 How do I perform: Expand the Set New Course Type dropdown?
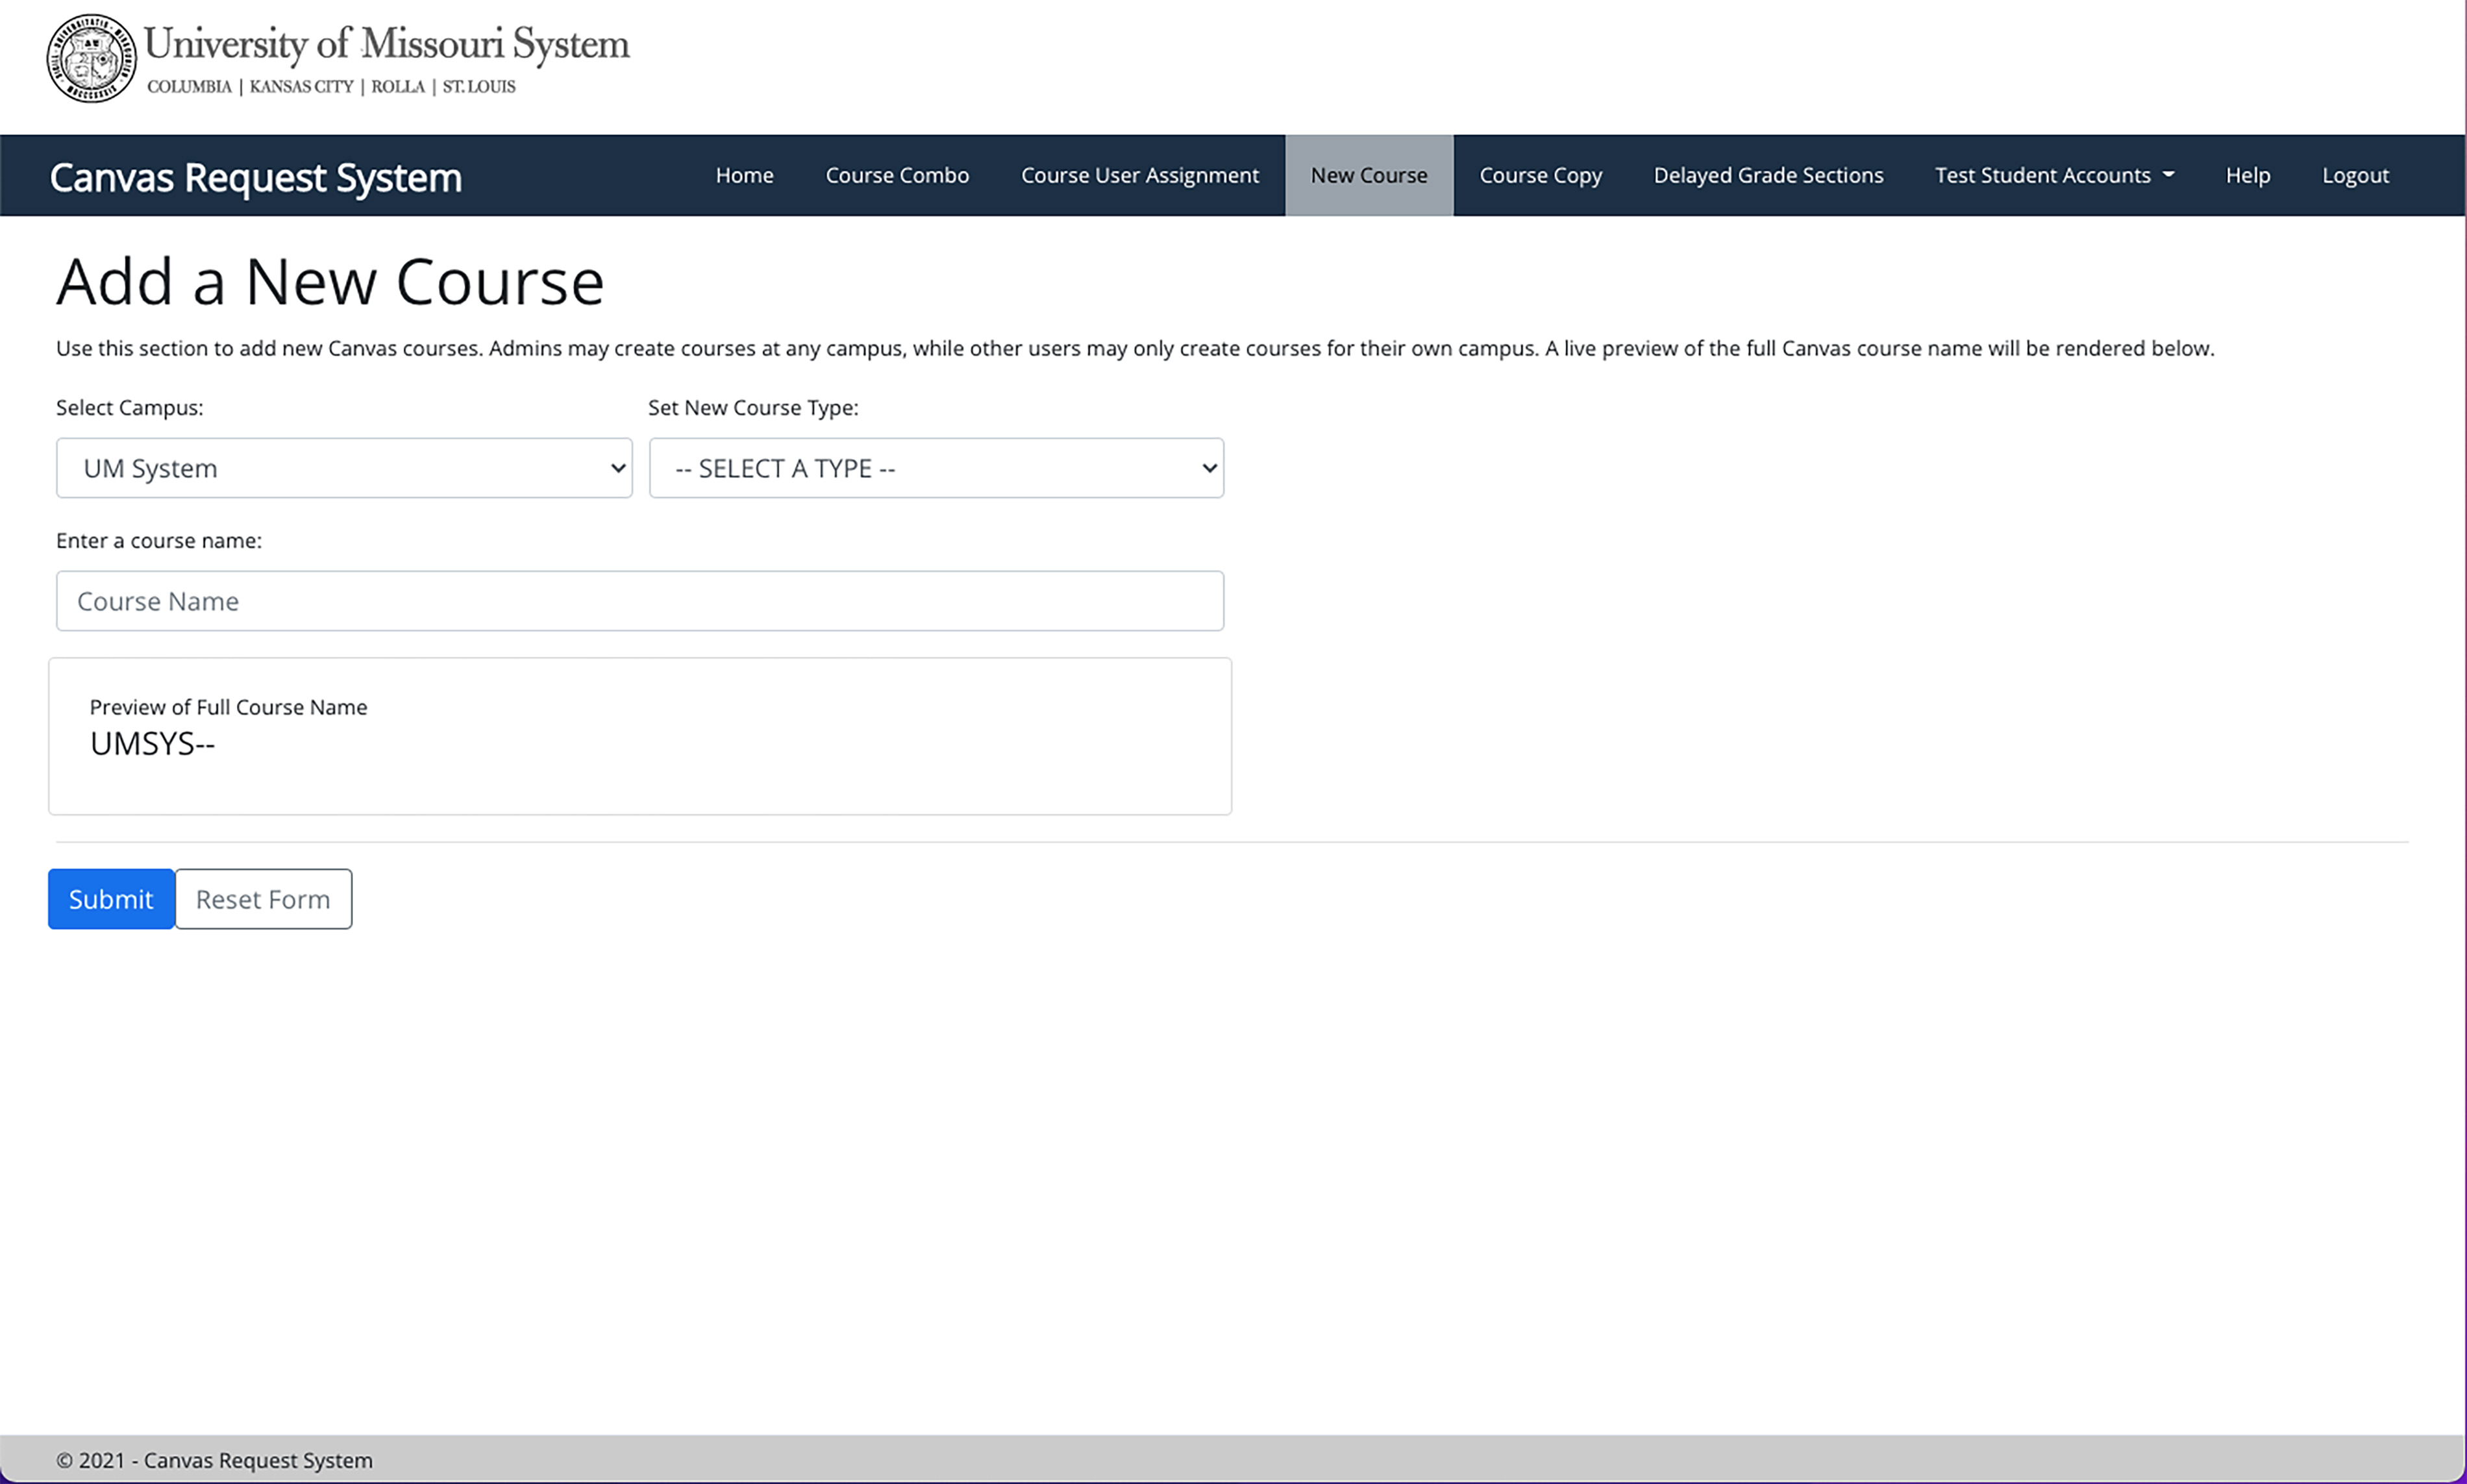pyautogui.click(x=935, y=468)
